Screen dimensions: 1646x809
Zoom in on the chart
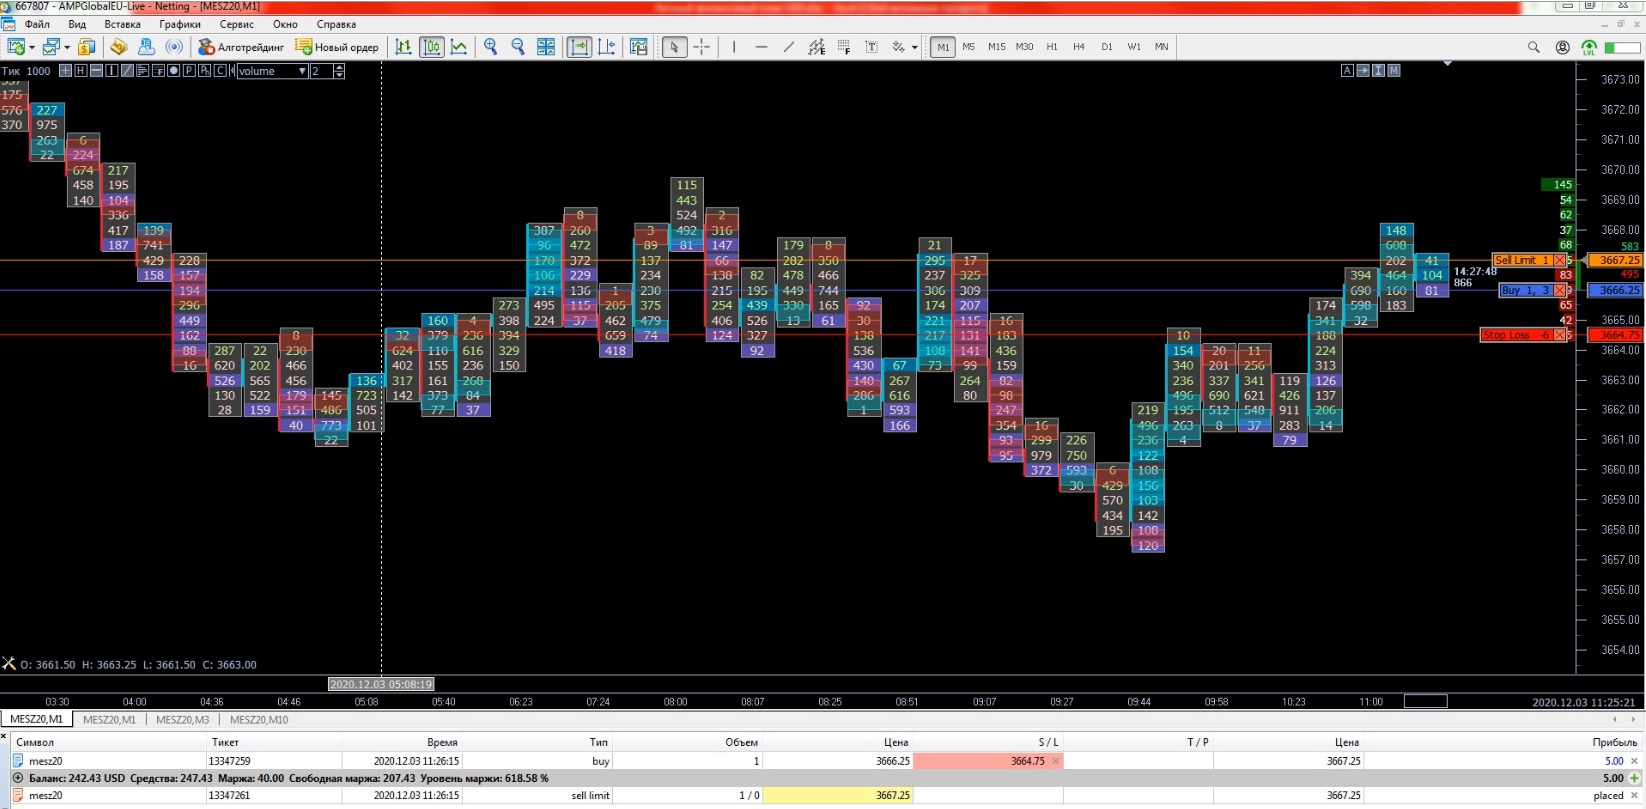pos(490,47)
